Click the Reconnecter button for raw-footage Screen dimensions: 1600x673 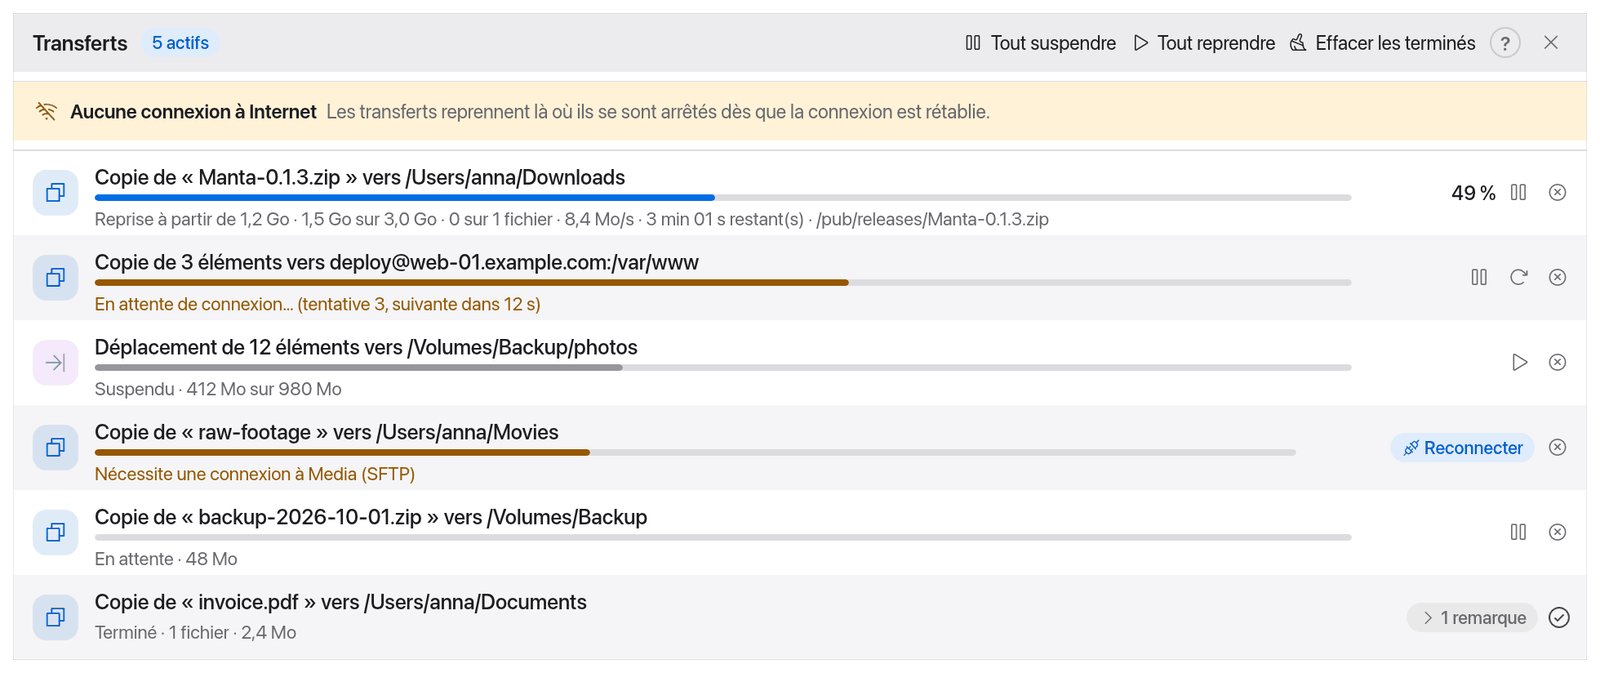click(1462, 448)
